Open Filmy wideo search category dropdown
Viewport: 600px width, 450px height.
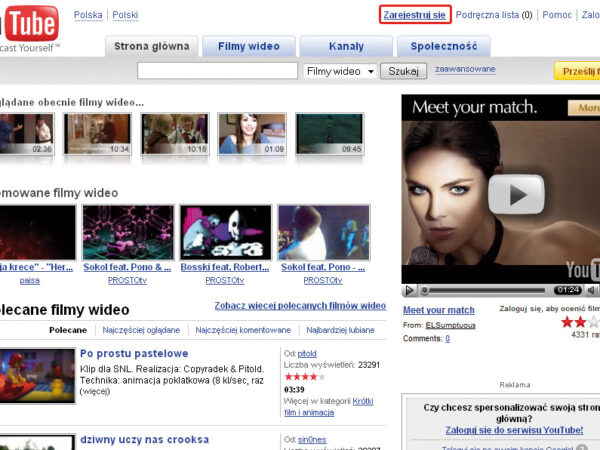click(x=340, y=71)
